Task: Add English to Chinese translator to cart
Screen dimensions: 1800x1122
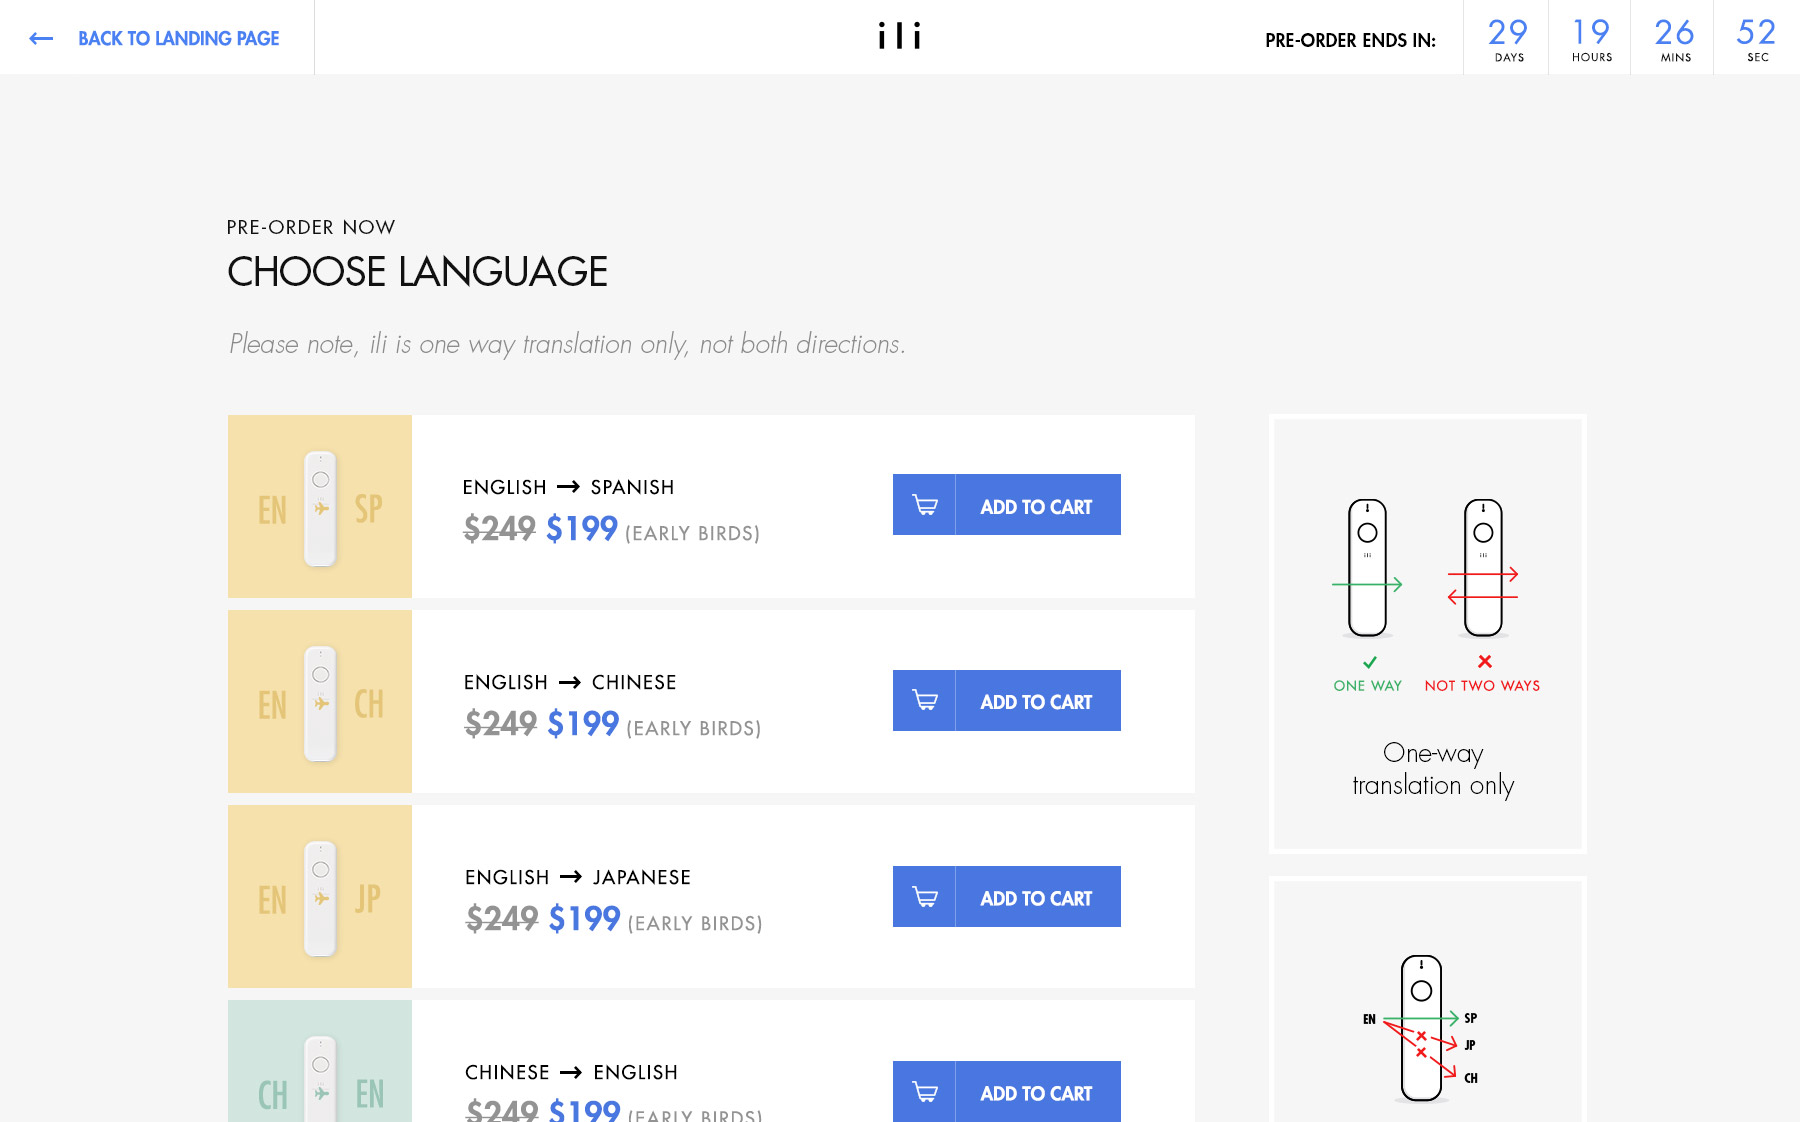Action: pyautogui.click(x=1036, y=702)
